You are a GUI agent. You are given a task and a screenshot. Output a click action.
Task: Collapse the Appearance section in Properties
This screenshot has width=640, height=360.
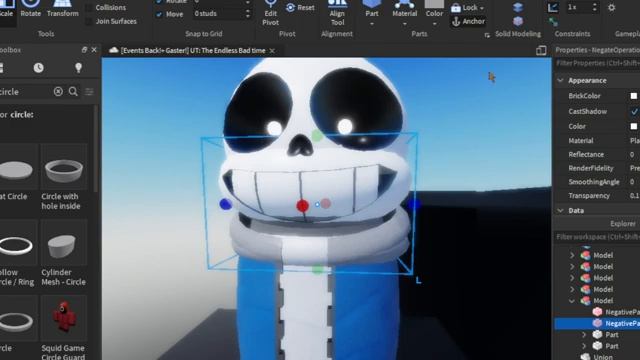[561, 80]
